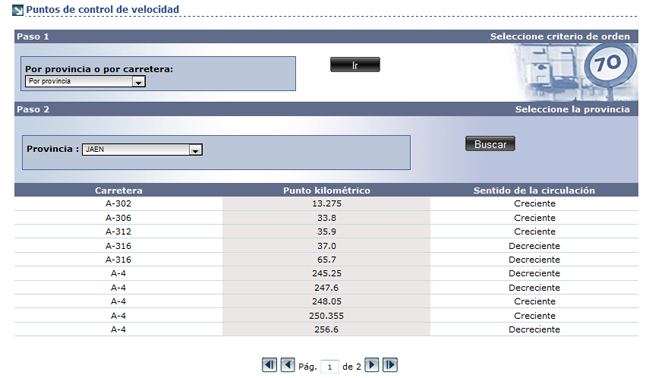Click the Ir button
The image size is (668, 378).
[355, 65]
